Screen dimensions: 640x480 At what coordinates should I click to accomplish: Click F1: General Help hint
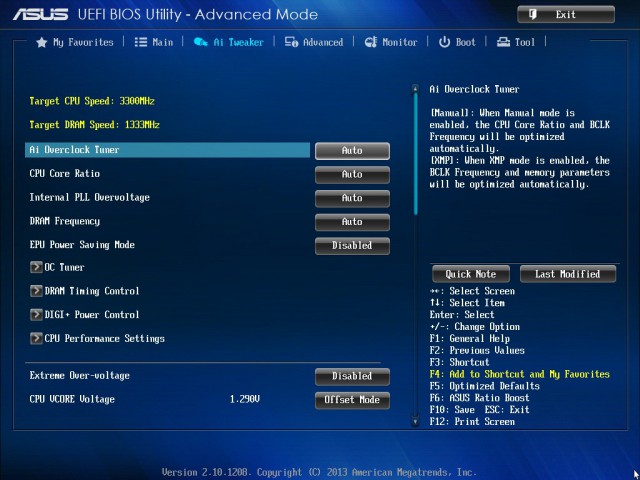(469, 338)
